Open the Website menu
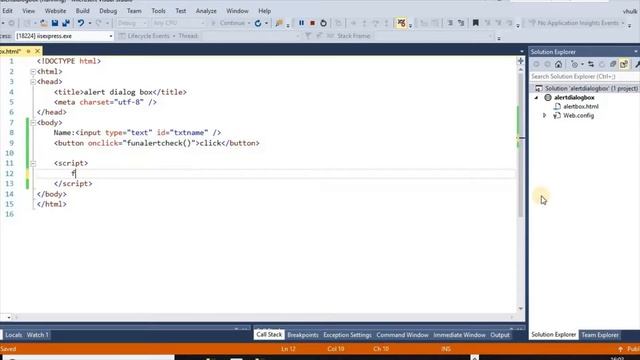This screenshot has width=640, height=360. coord(56,11)
